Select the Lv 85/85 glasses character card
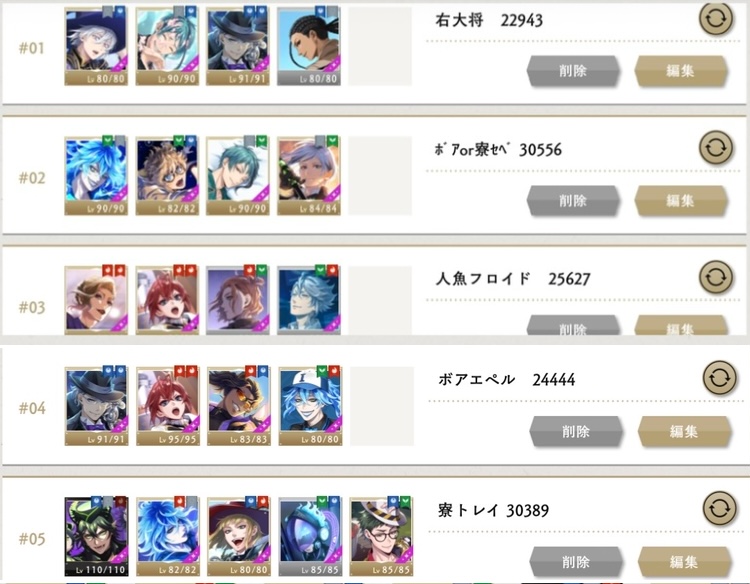The width and height of the screenshot is (750, 584). pyautogui.click(x=381, y=536)
